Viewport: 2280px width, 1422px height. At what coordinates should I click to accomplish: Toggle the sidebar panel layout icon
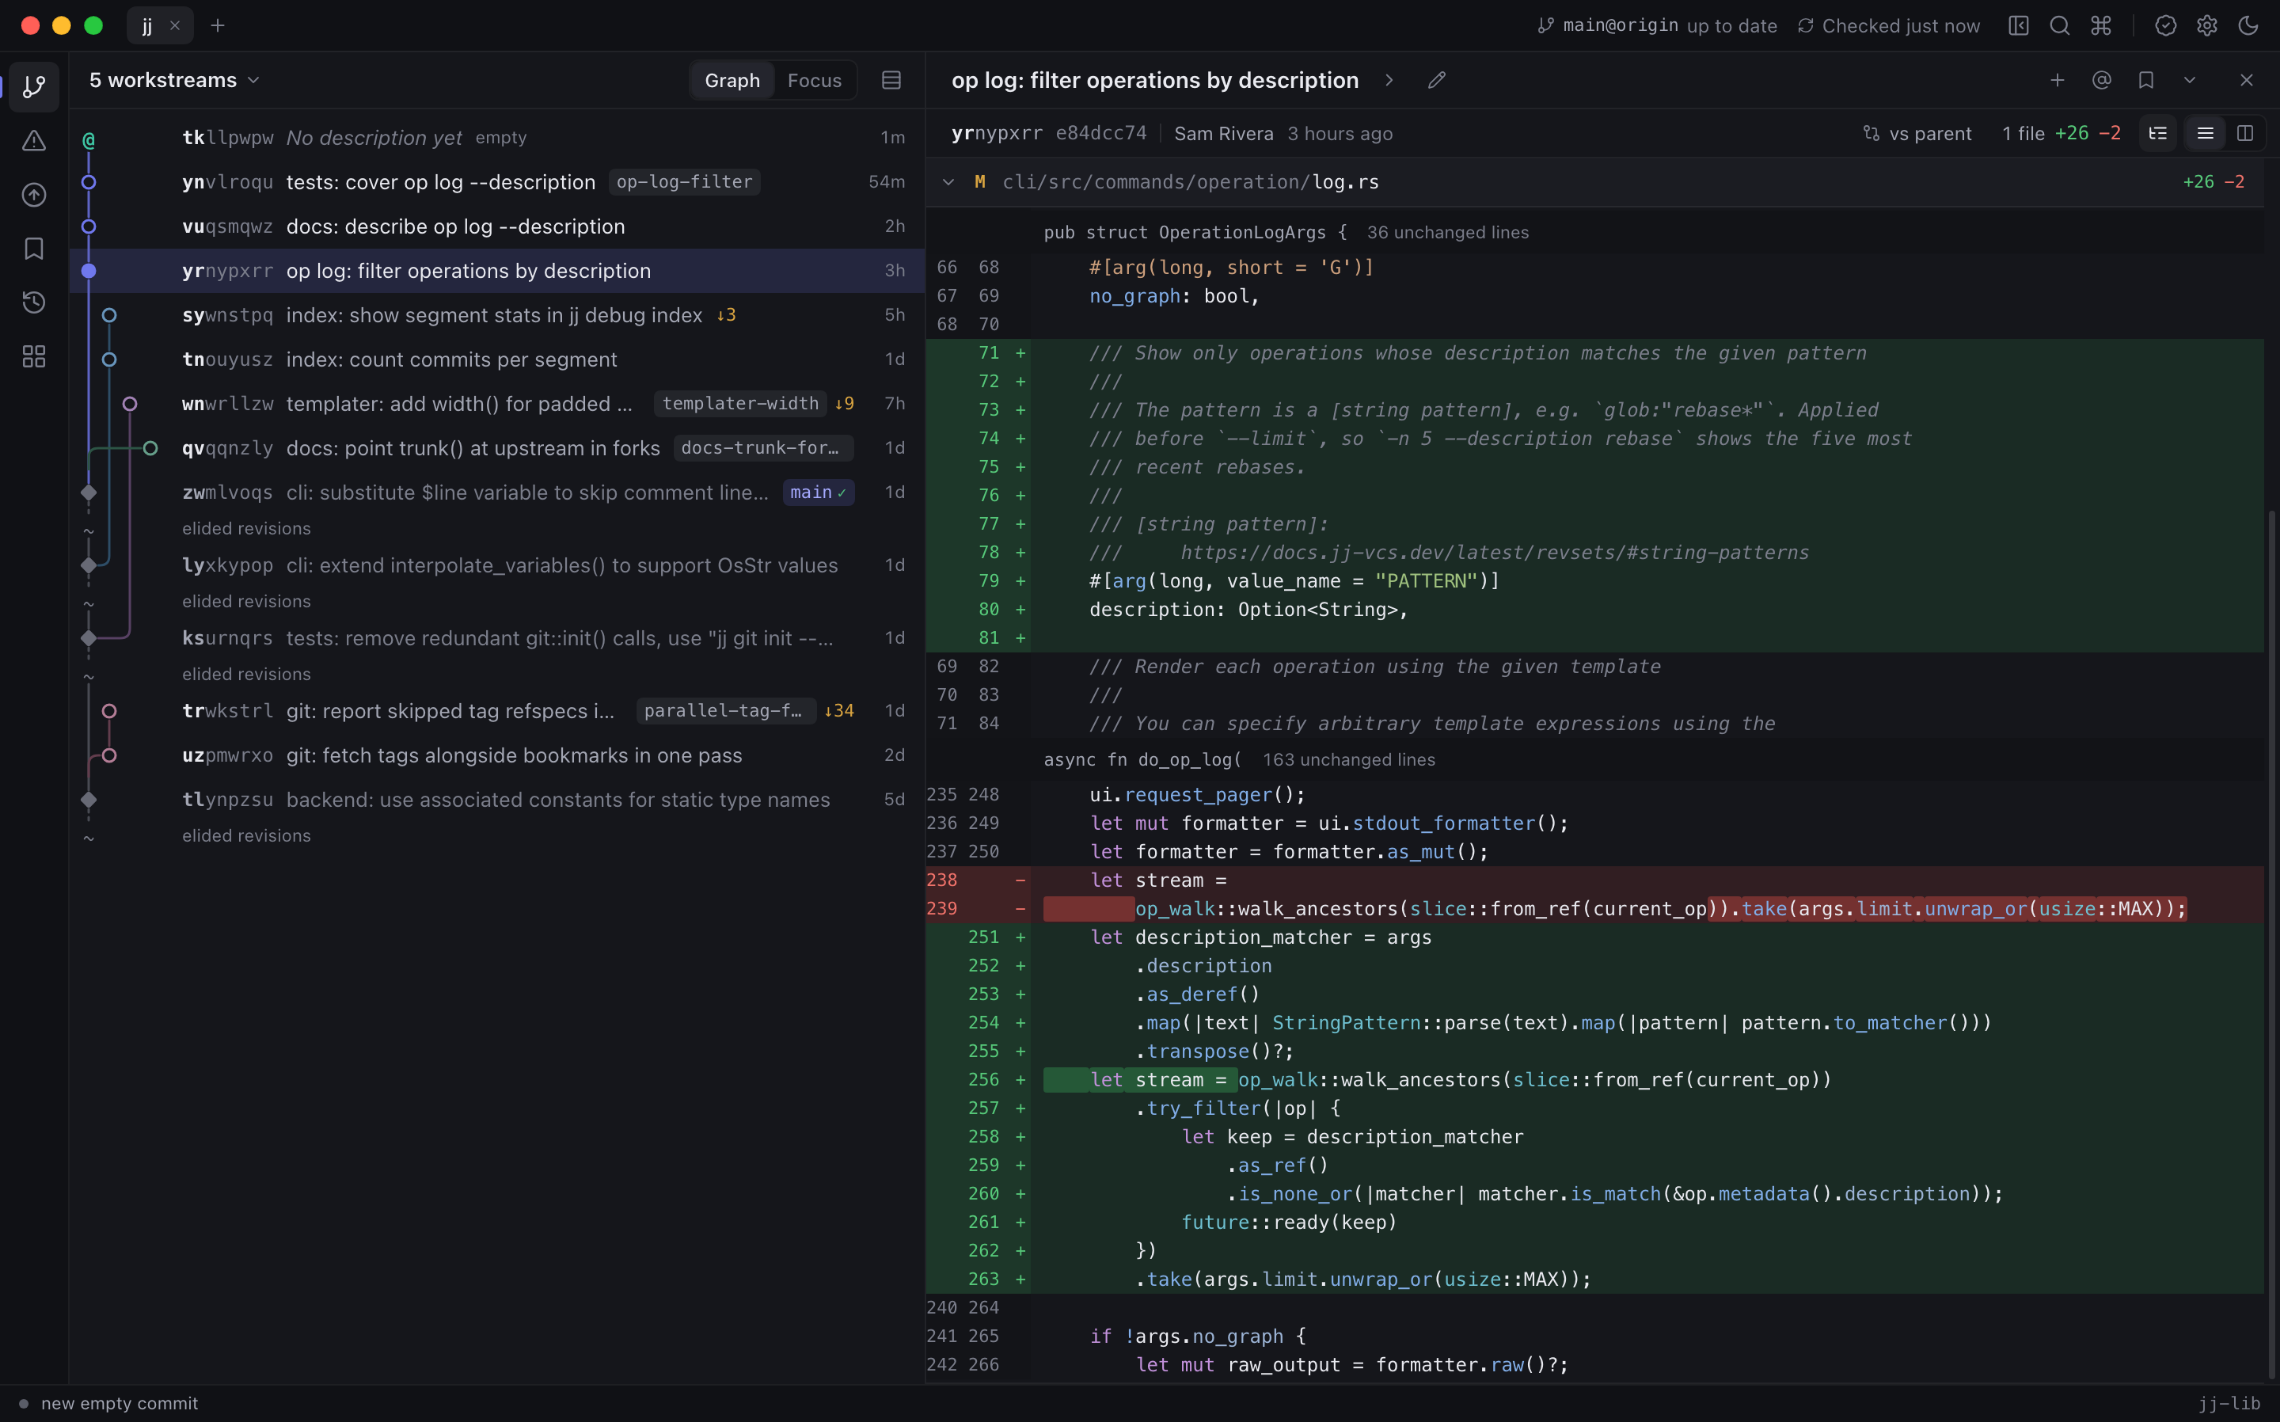2018,26
